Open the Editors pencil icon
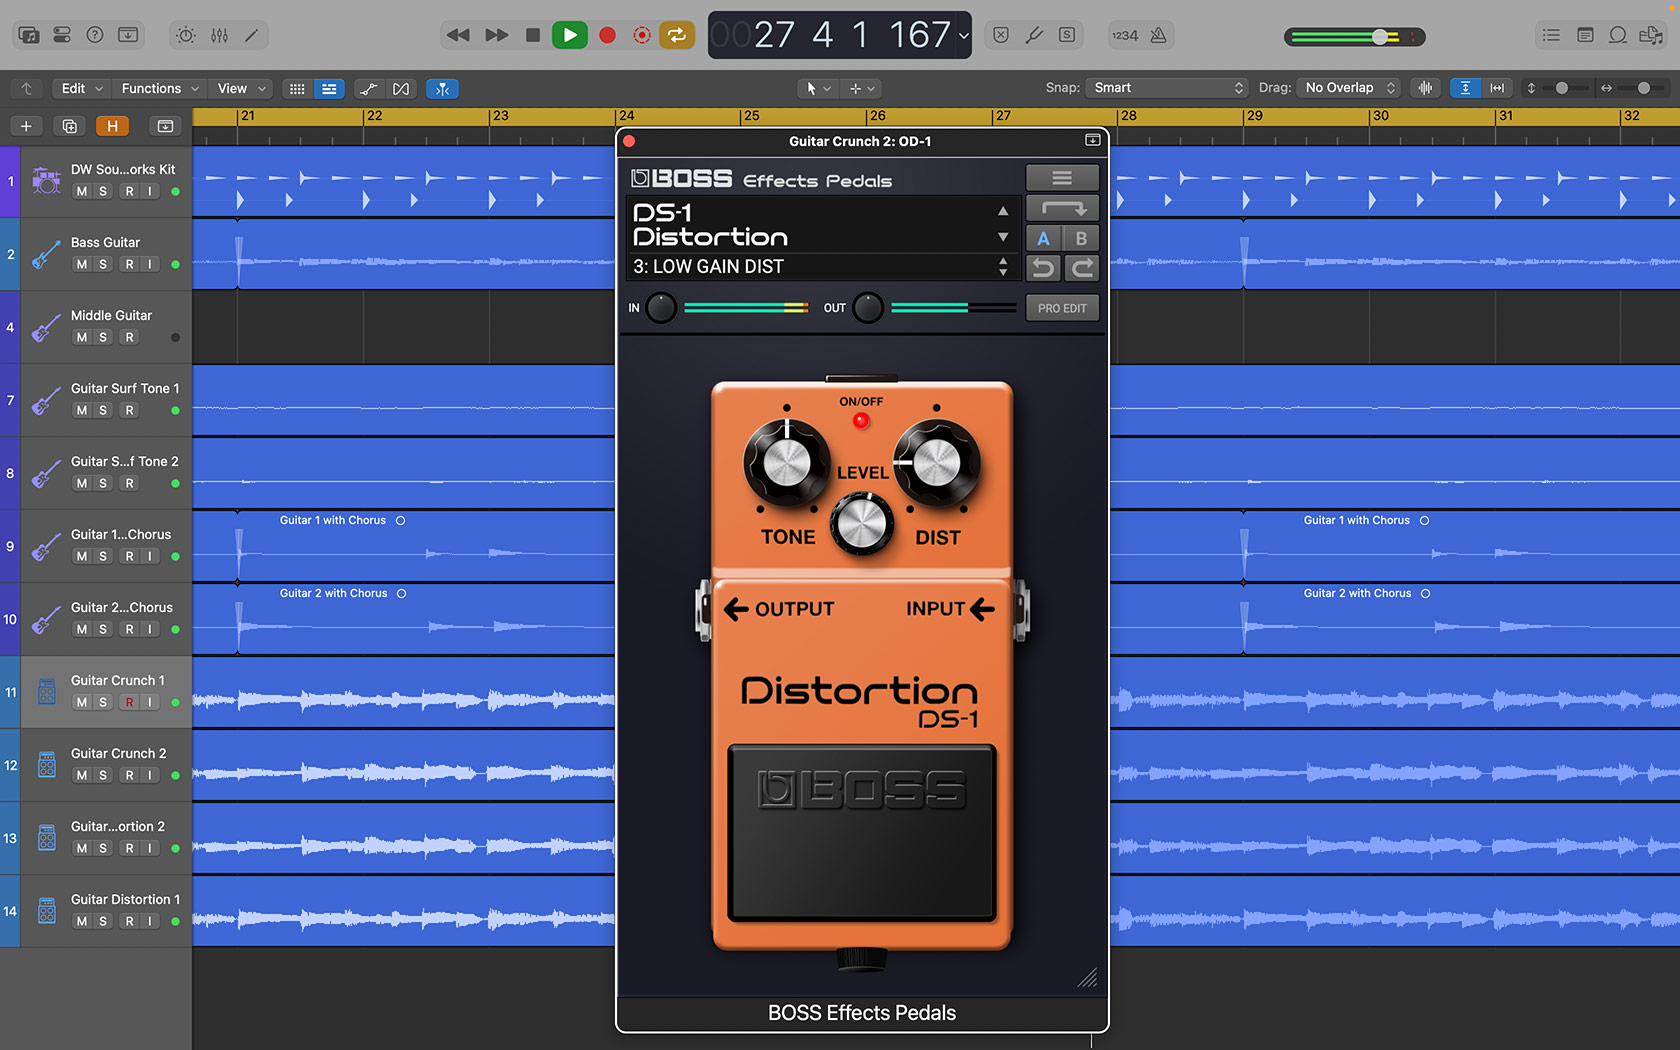The image size is (1680, 1050). (252, 35)
